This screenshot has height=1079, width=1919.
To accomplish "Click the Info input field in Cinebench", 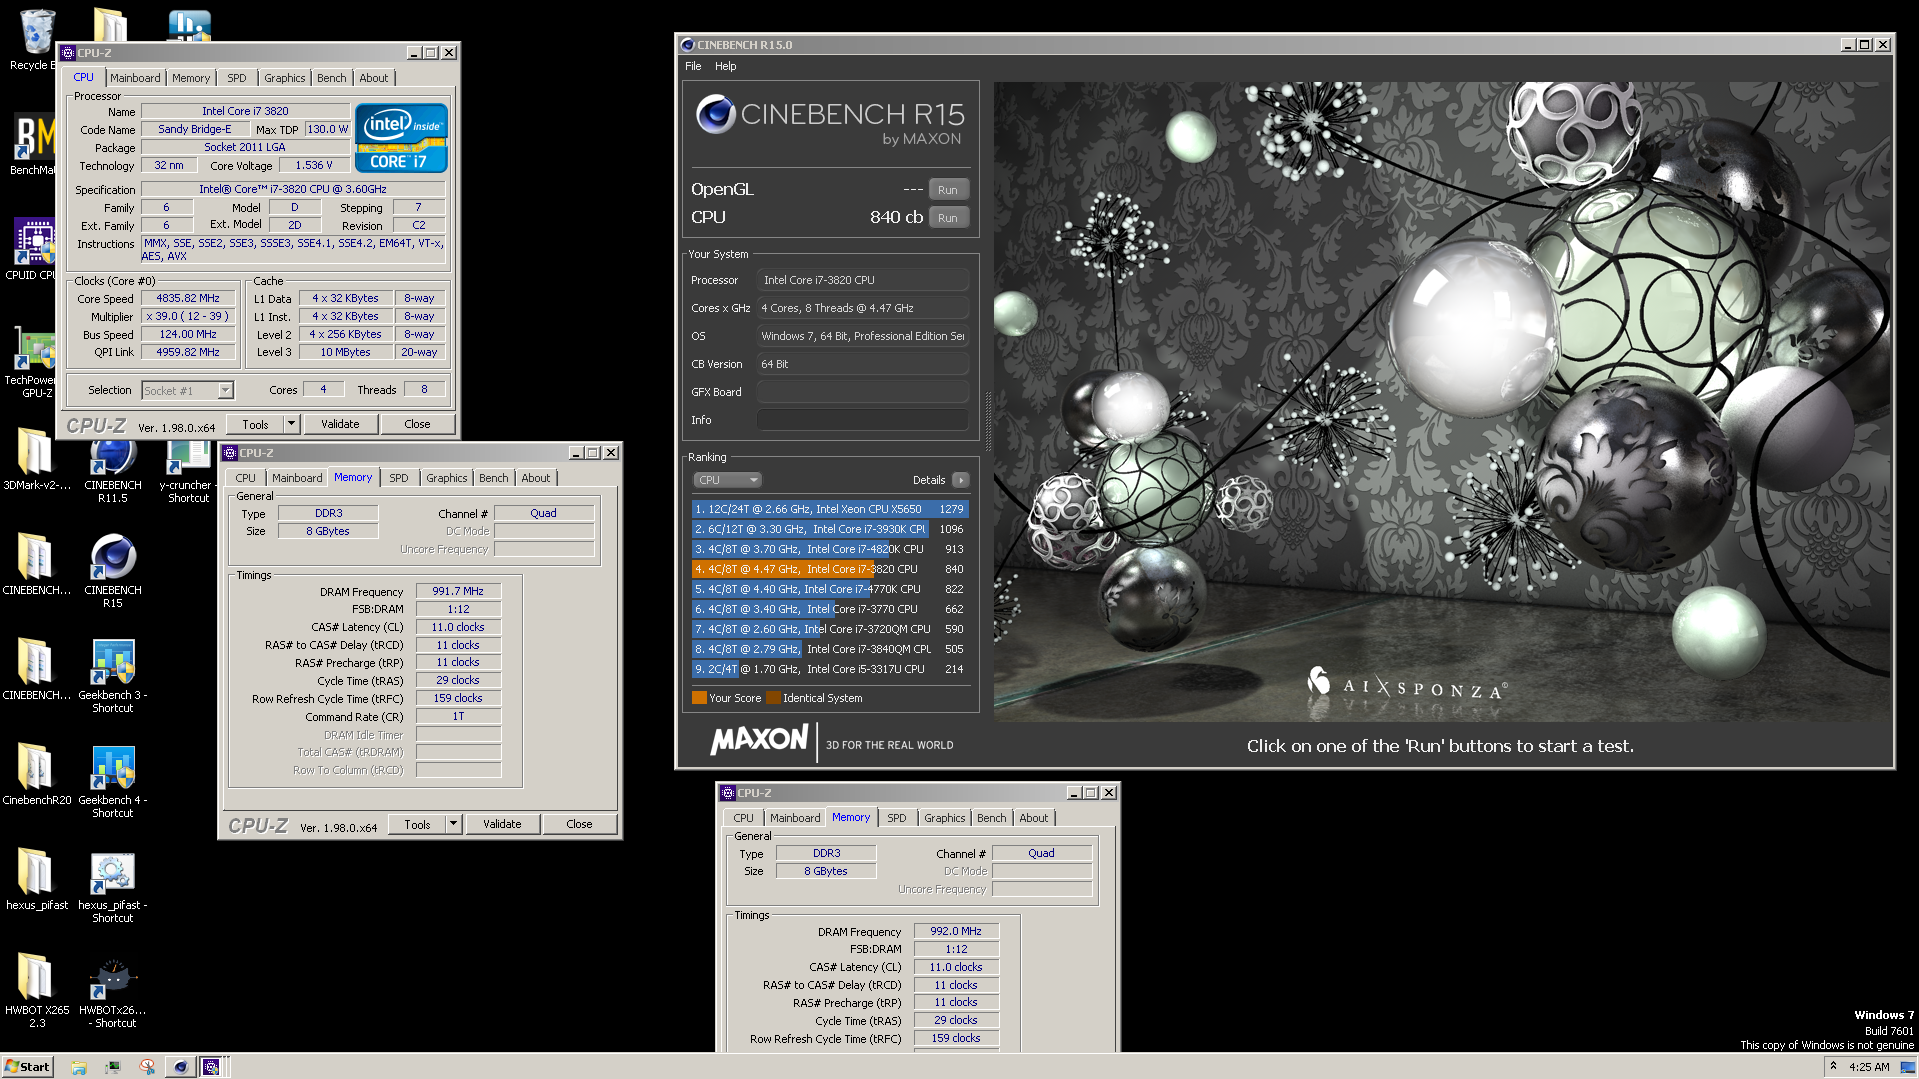I will (862, 420).
